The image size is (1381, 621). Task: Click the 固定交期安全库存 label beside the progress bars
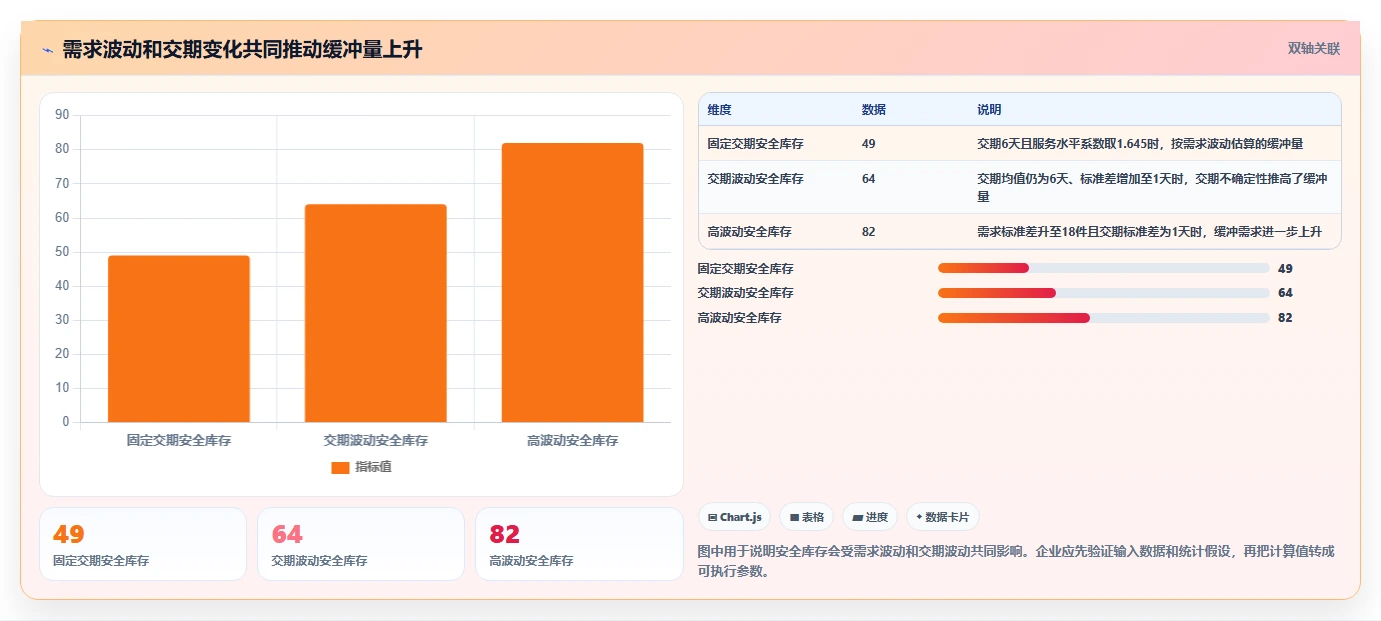(745, 269)
